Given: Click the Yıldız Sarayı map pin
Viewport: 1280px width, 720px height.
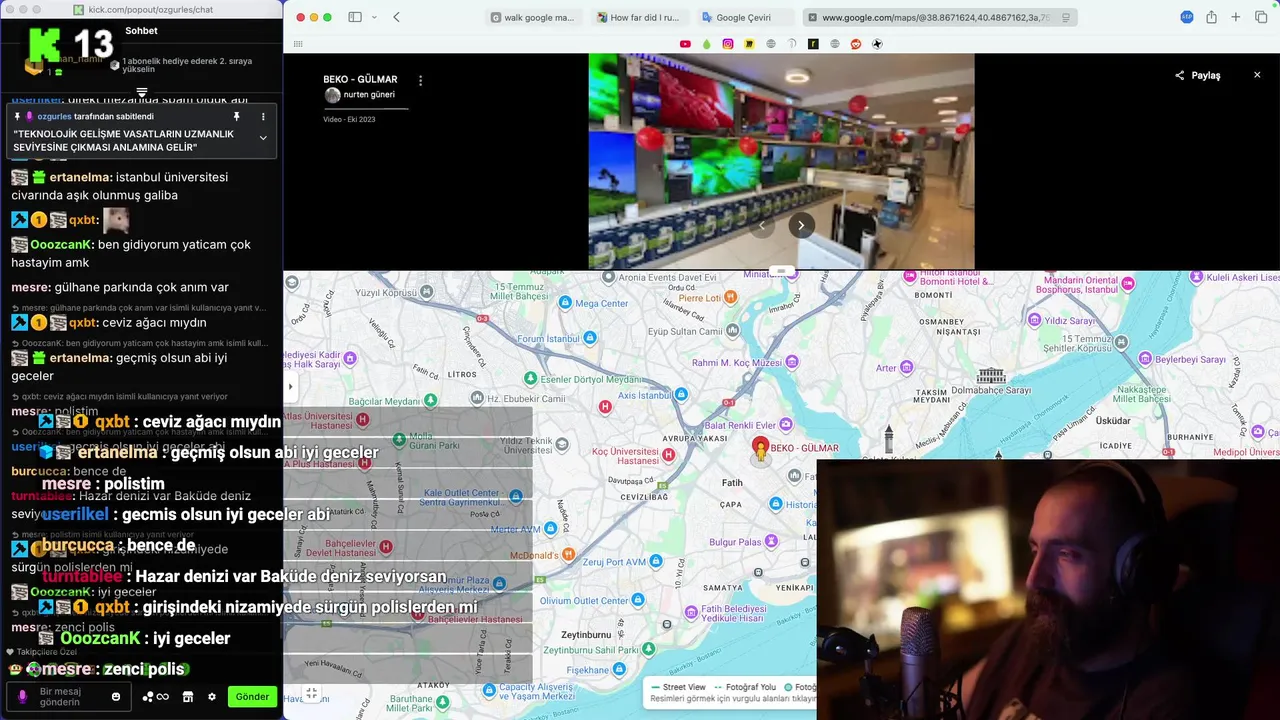Looking at the screenshot, I should (x=1033, y=321).
